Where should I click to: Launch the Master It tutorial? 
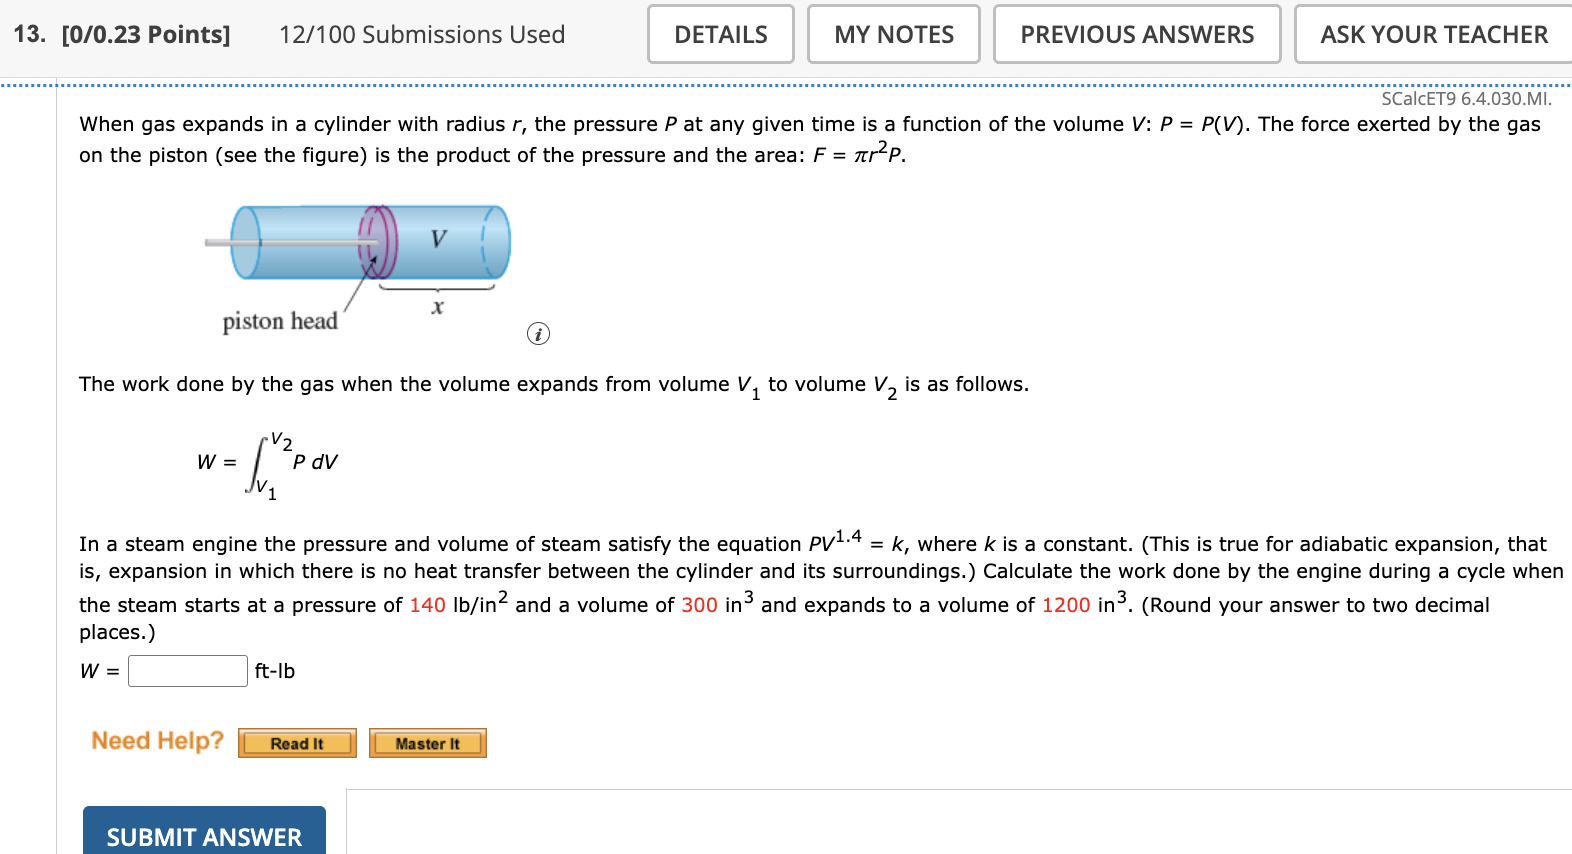[x=427, y=742]
